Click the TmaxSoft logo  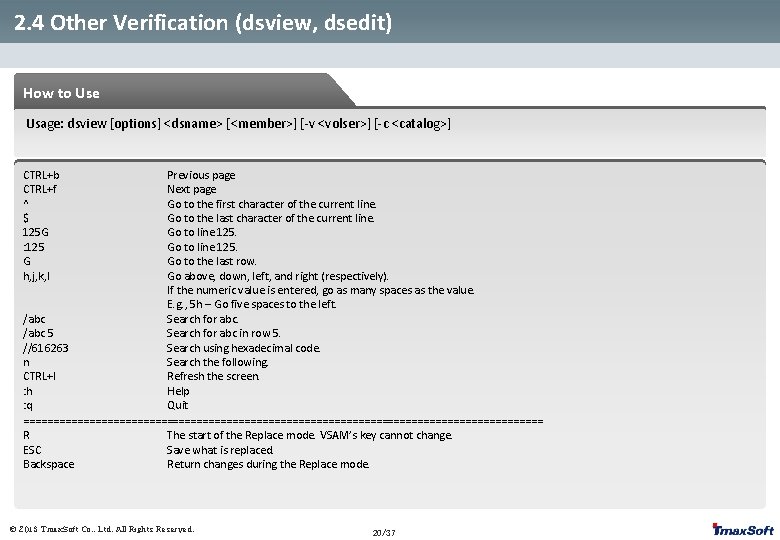(x=743, y=529)
